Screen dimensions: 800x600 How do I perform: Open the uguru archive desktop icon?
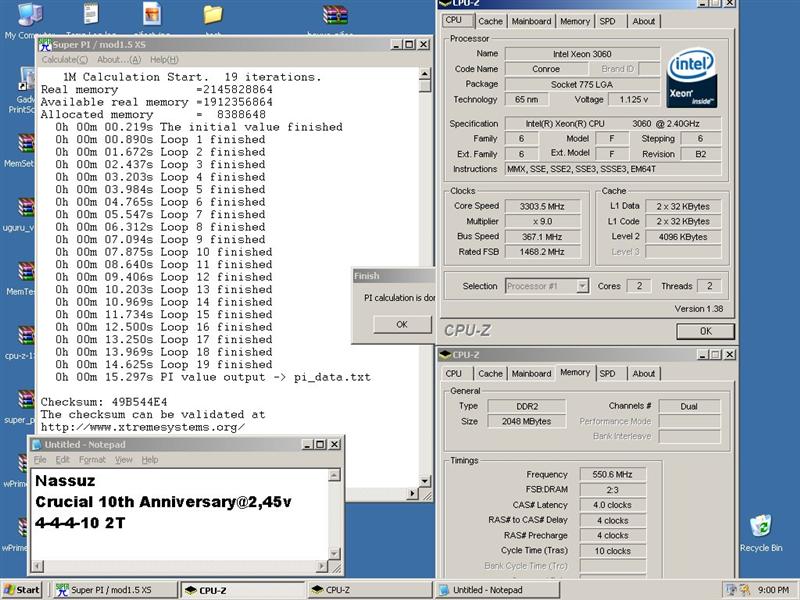[24, 208]
